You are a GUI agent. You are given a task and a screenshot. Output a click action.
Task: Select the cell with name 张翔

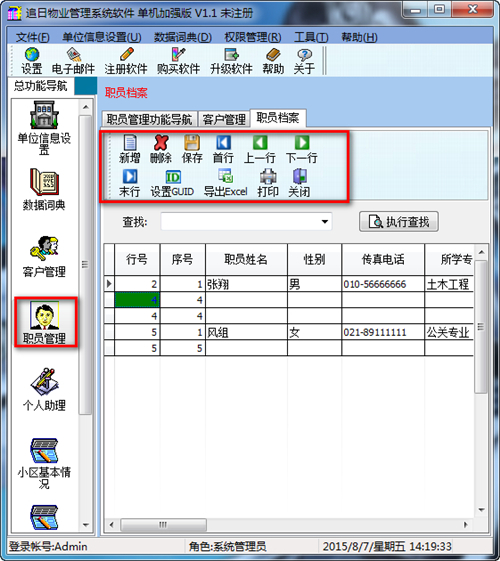click(x=246, y=284)
